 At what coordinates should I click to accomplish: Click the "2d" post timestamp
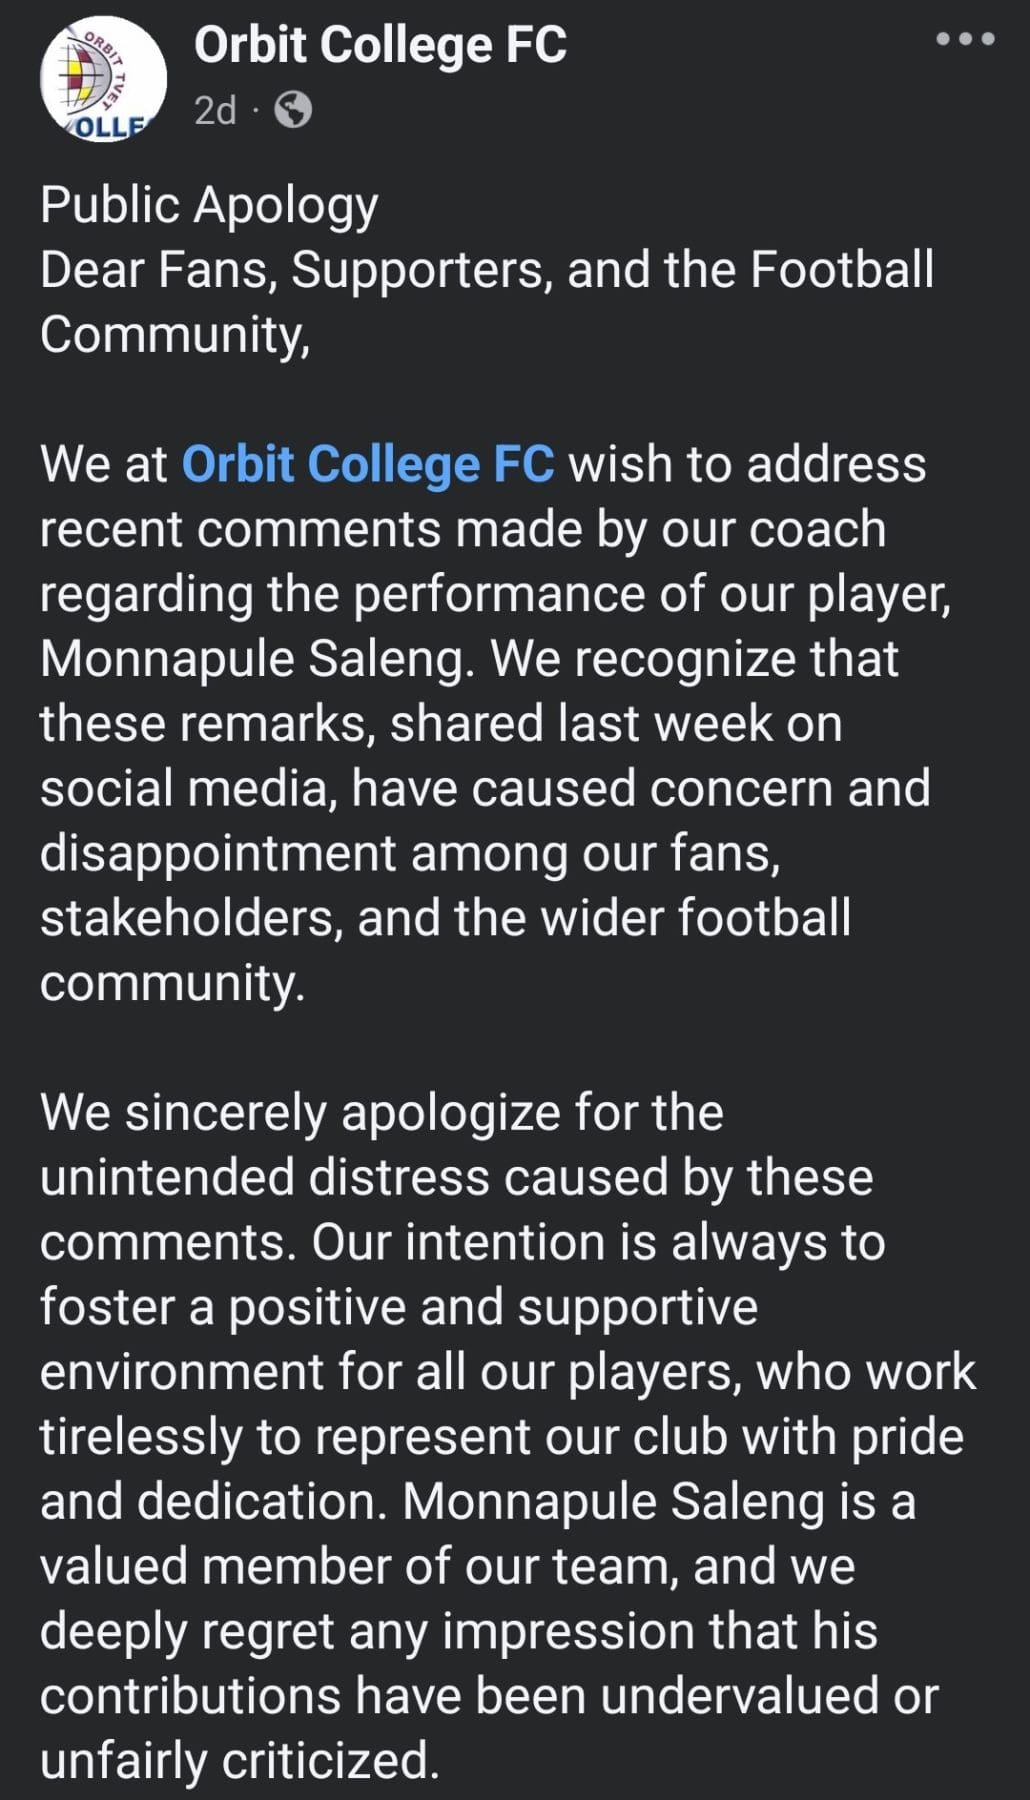215,110
